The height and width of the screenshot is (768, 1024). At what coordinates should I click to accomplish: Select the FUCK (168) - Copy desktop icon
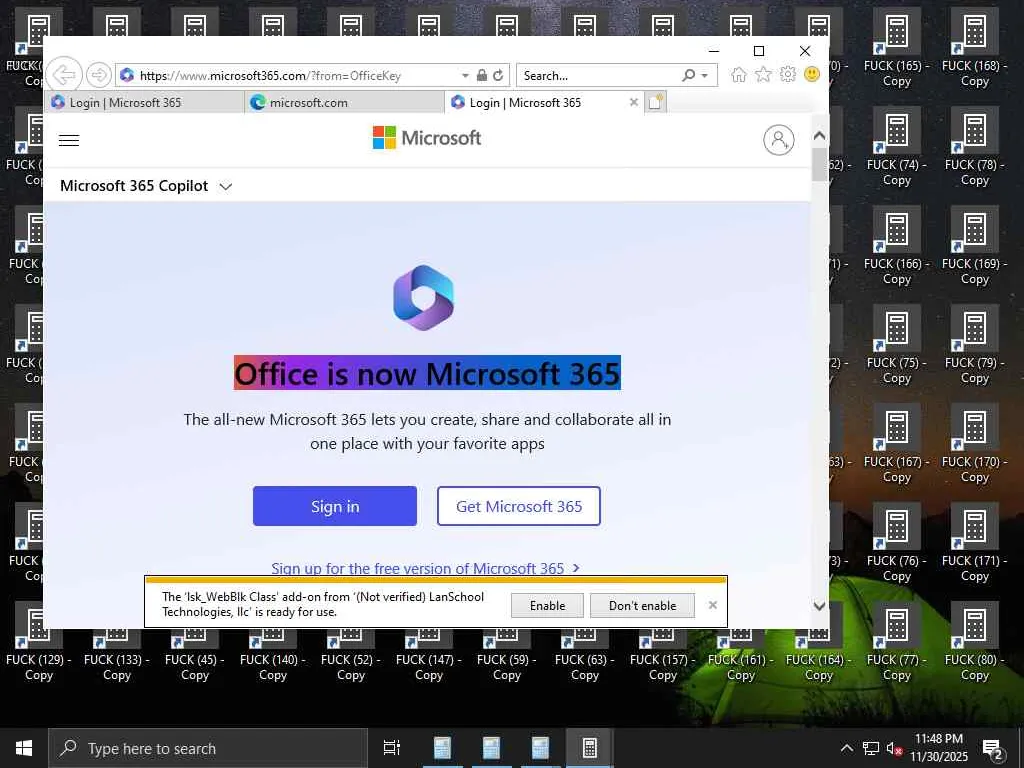[974, 47]
